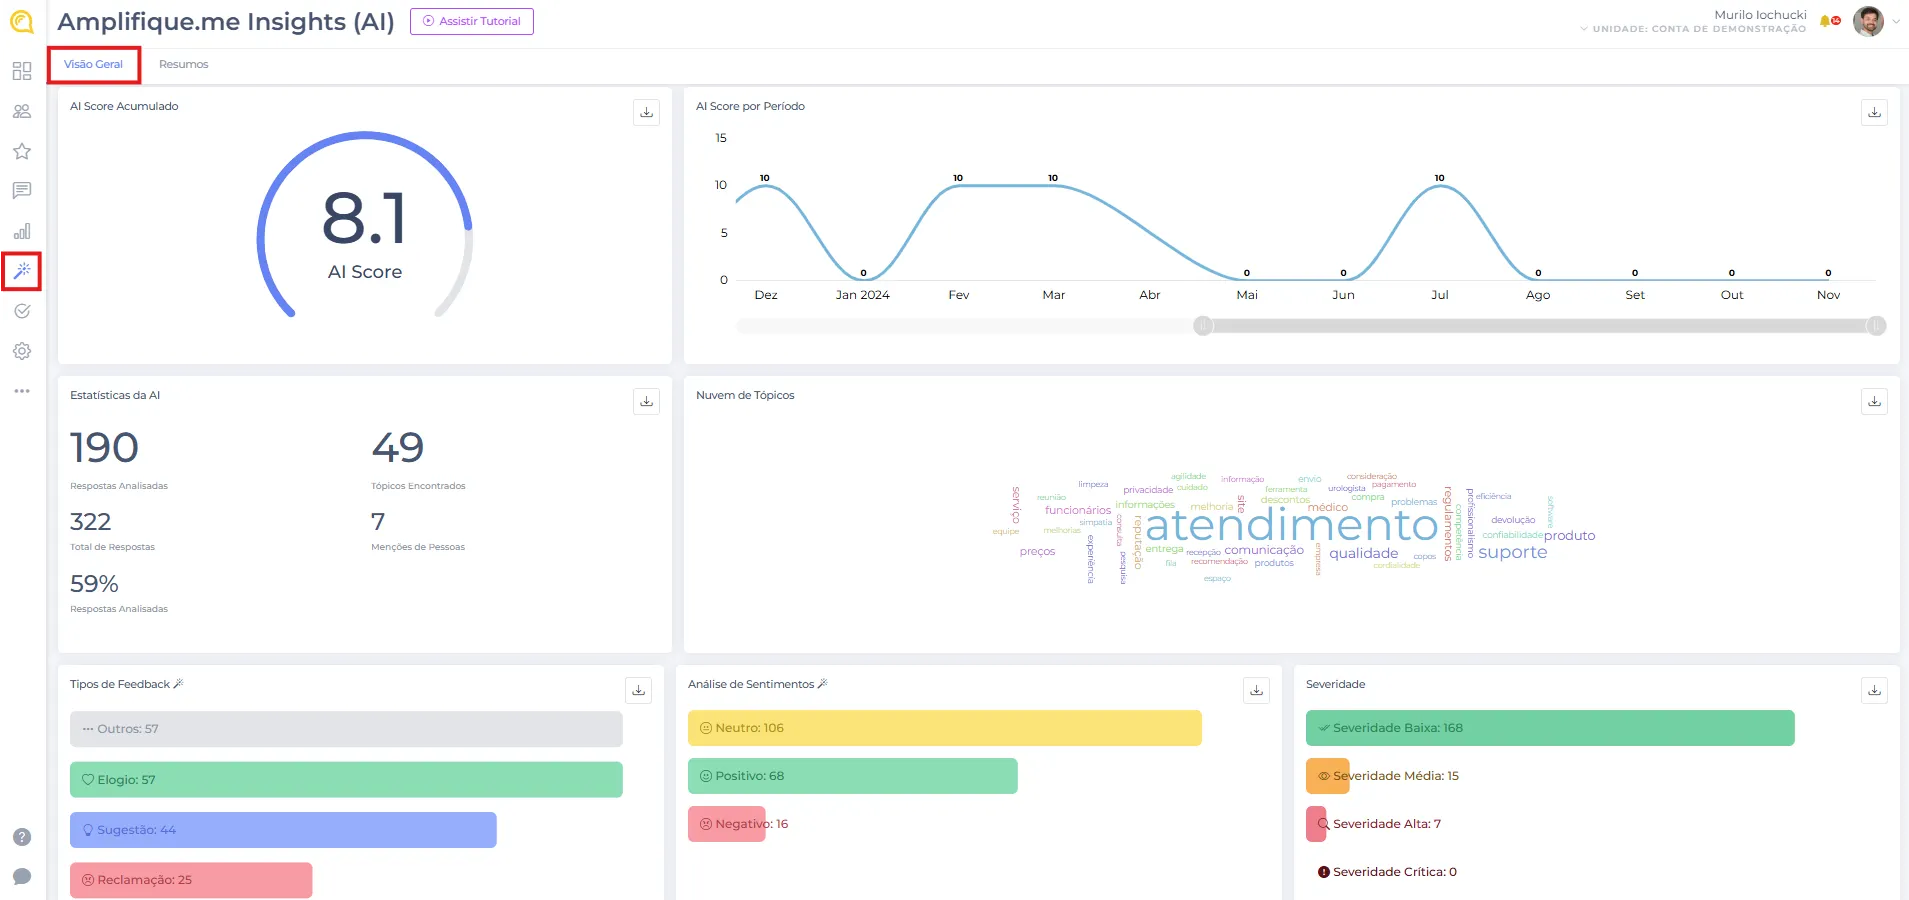Click the Reclamação: 25 feedback bar
The width and height of the screenshot is (1909, 900).
tap(191, 880)
